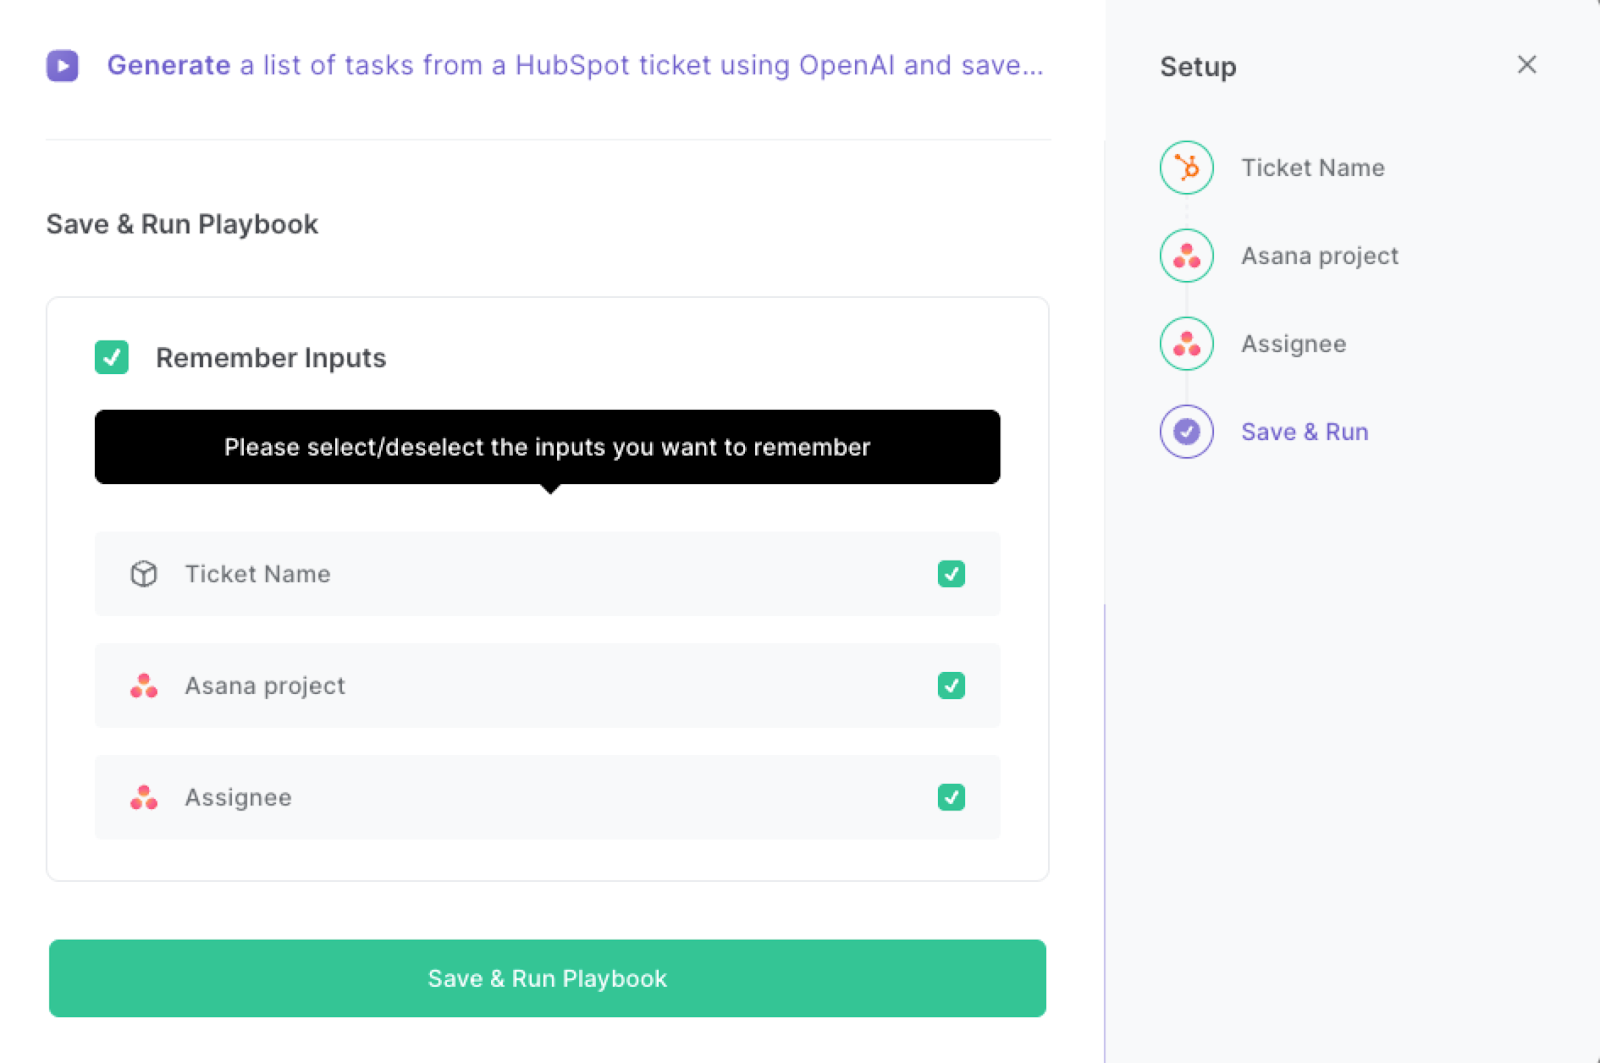The image size is (1600, 1063).
Task: Deselect the Asana project remembered input
Action: 950,686
